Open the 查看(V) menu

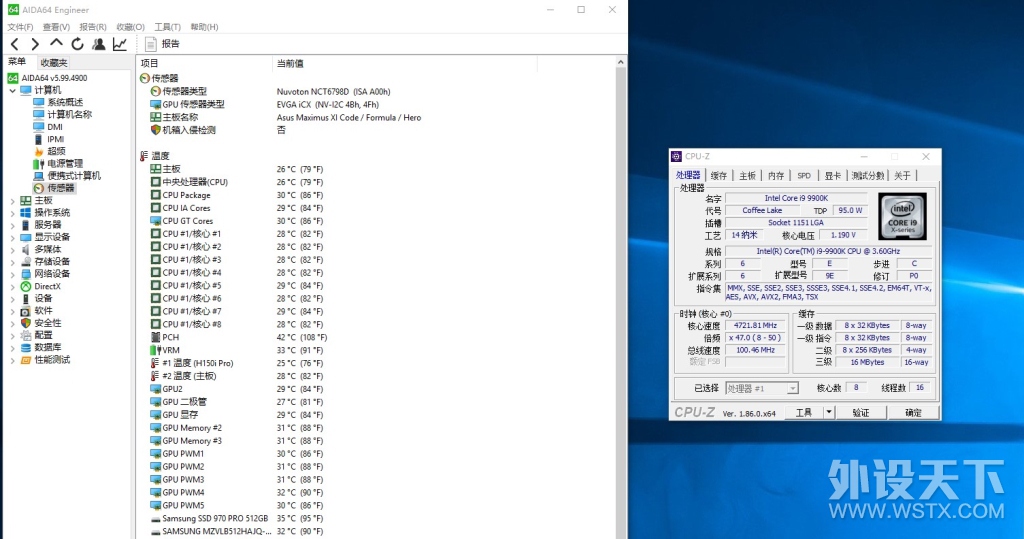(56, 27)
